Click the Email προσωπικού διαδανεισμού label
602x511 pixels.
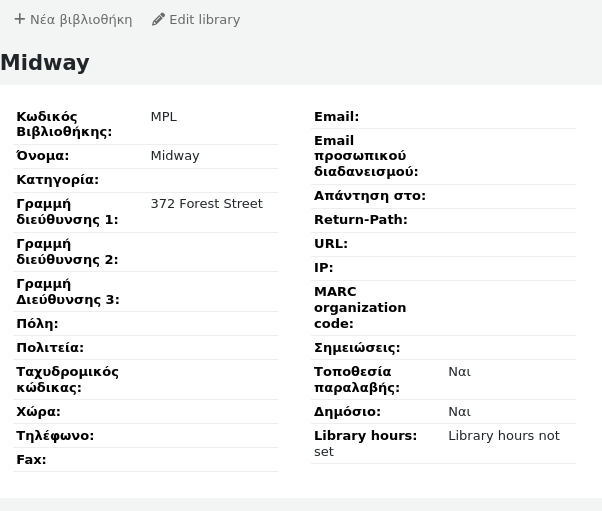click(365, 156)
